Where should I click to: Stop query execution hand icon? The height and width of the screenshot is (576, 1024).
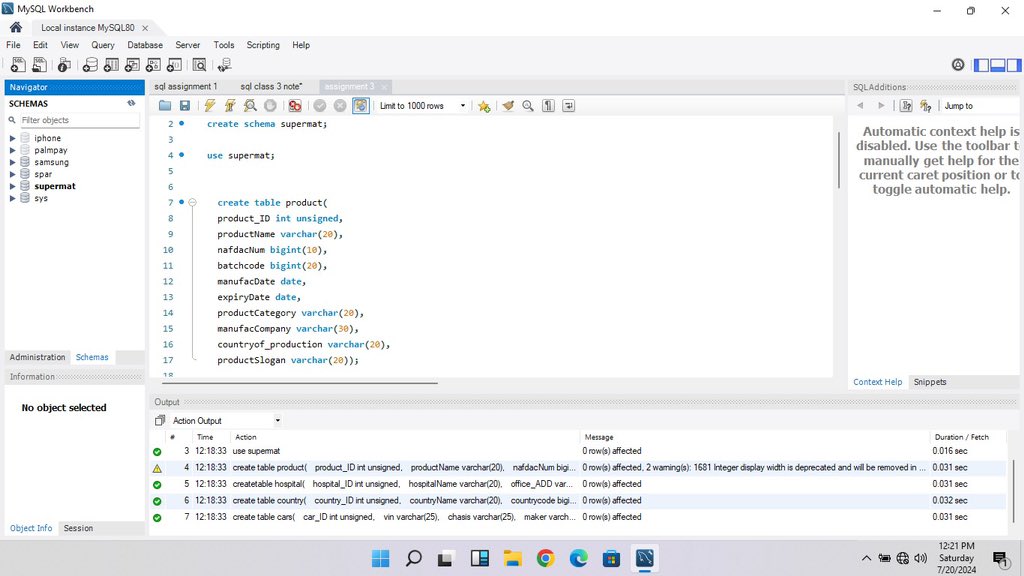[x=270, y=106]
